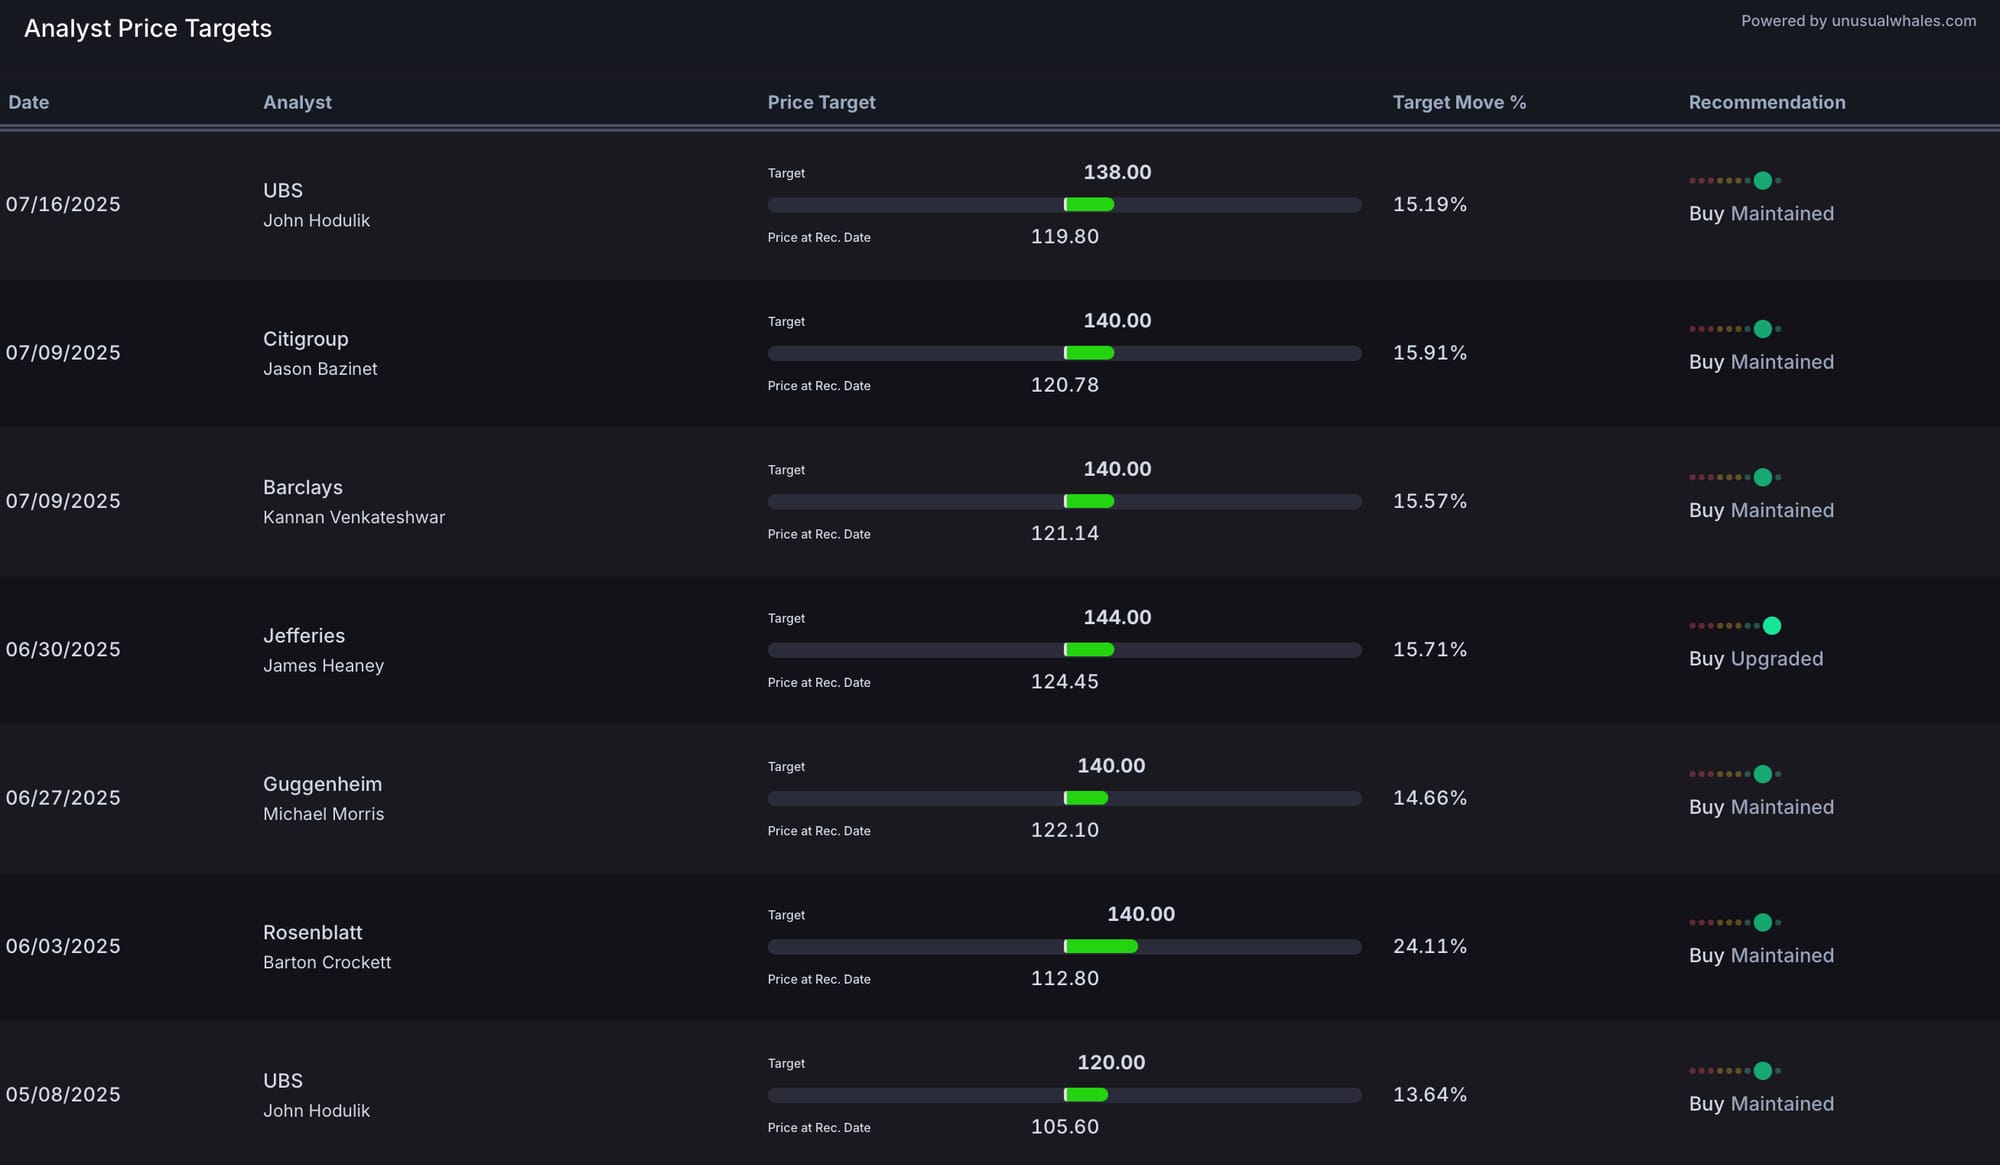Click the price target bar with target 120.00
The image size is (2000, 1165).
pos(1065,1095)
